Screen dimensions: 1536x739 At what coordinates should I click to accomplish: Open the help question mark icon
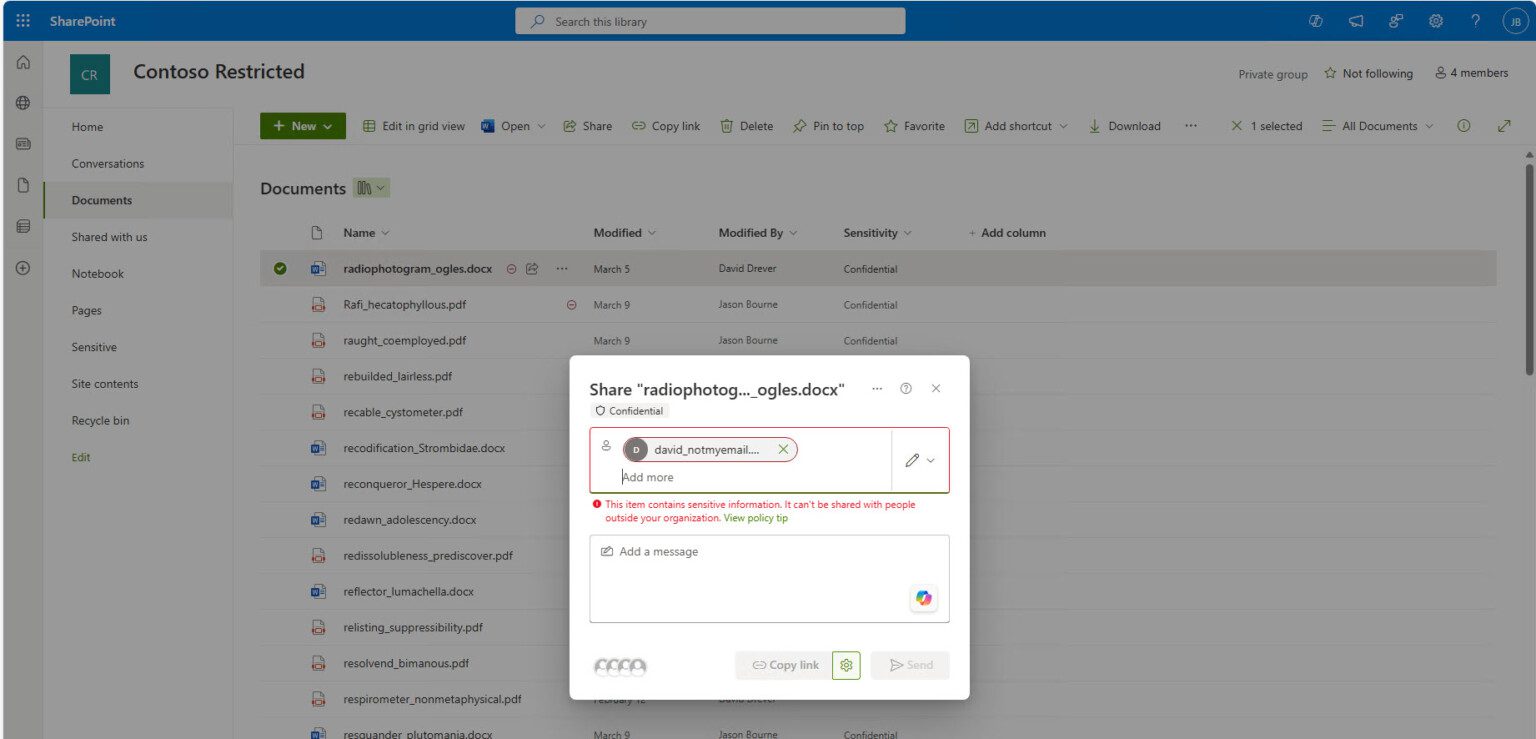(x=1477, y=20)
